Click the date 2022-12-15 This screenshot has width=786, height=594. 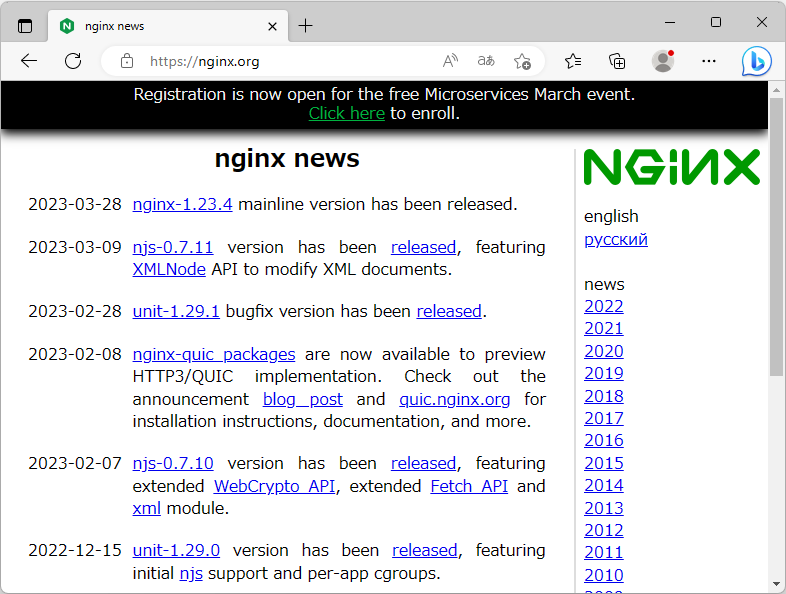[x=75, y=550]
